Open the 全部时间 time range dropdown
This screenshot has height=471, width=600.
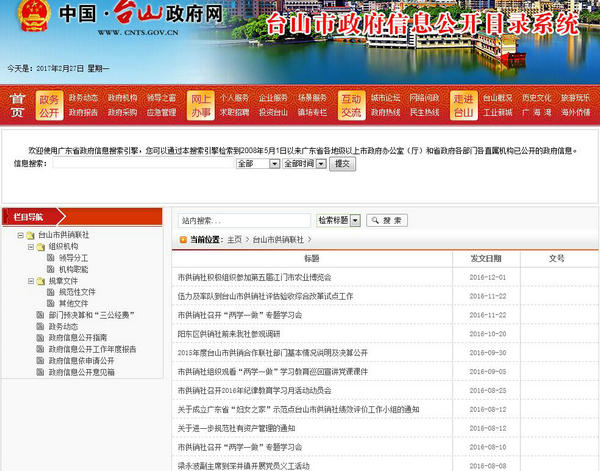pos(303,163)
